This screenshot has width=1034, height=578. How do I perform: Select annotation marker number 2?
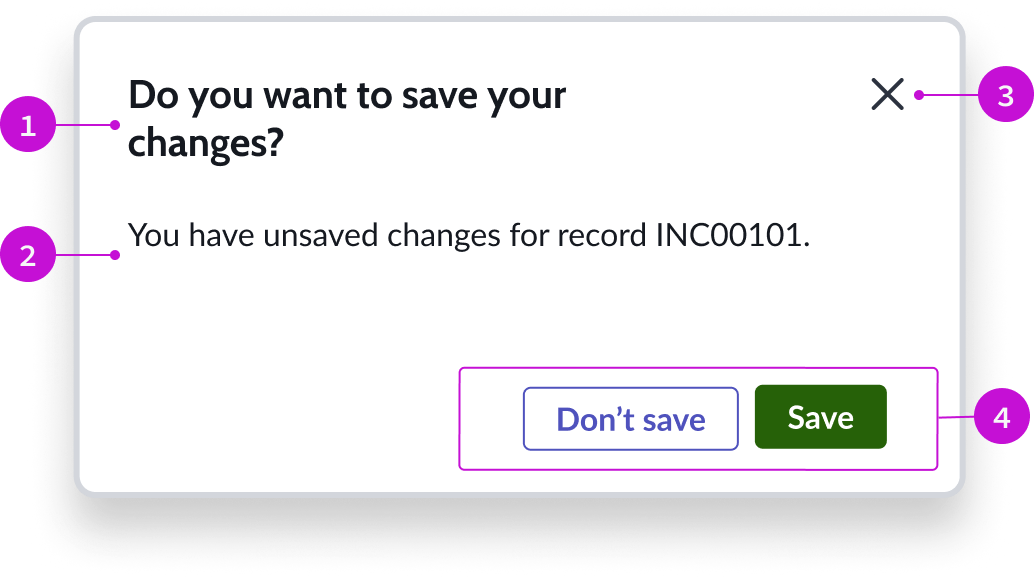(27, 255)
